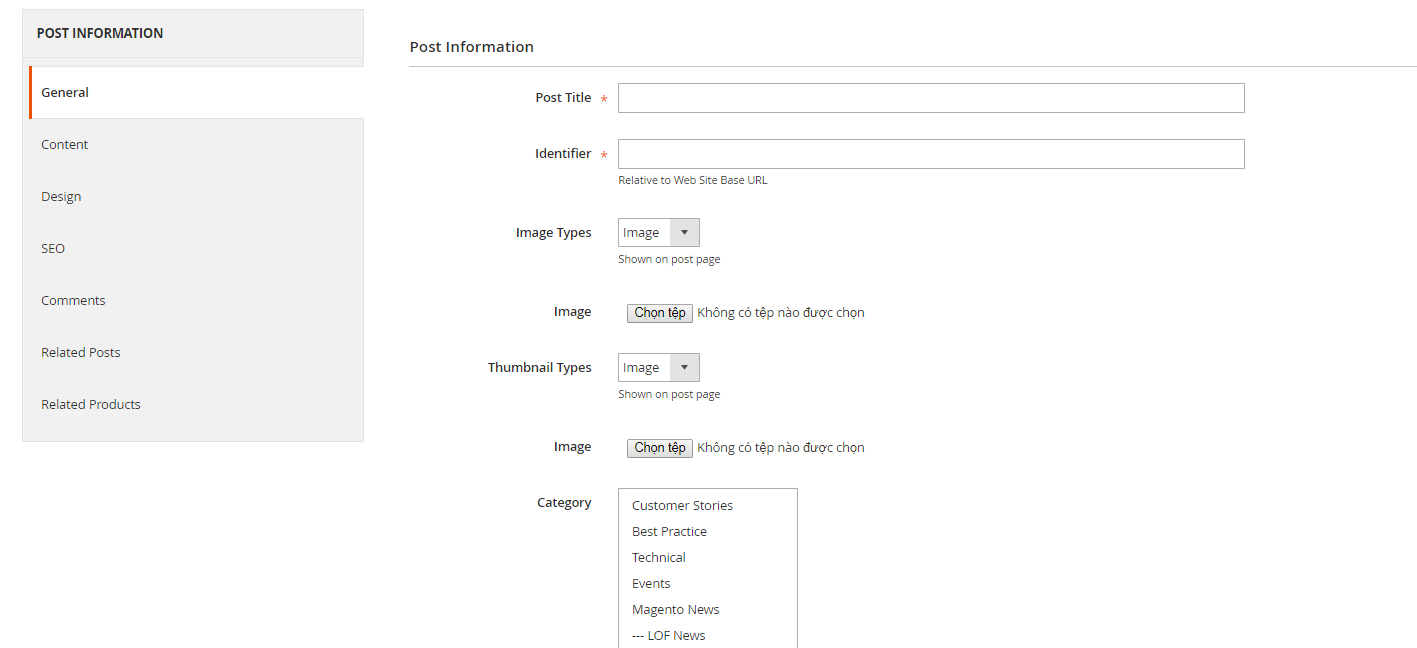Viewport: 1417px width, 648px height.
Task: Choose a file under Image Types
Action: point(660,313)
